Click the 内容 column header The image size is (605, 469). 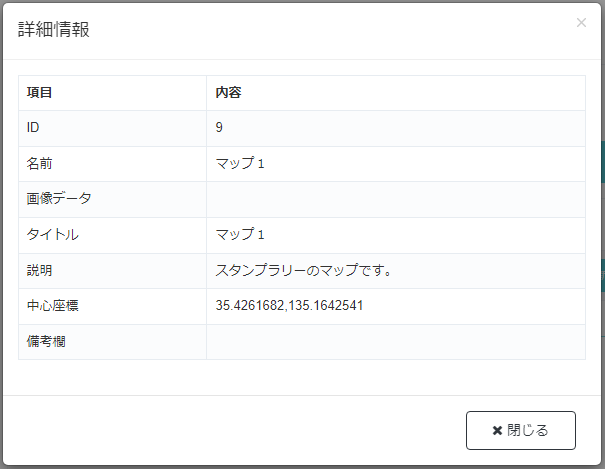tap(229, 93)
